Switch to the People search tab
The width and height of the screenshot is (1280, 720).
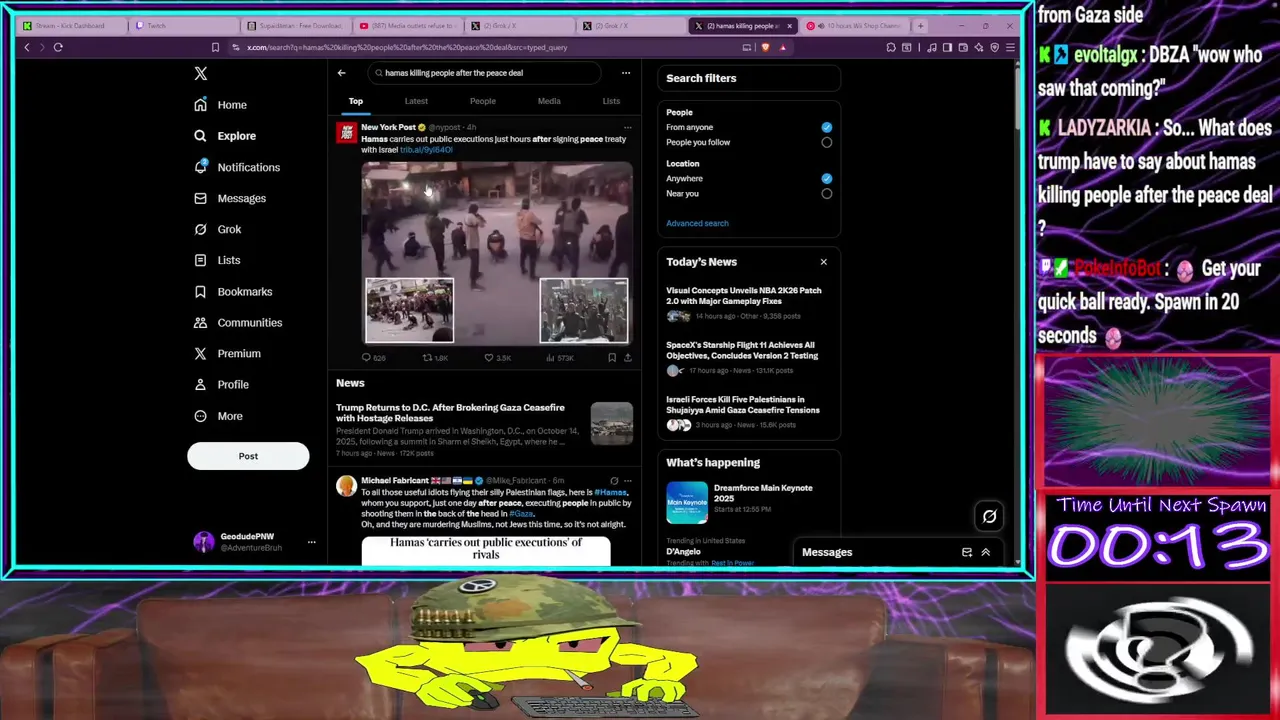click(483, 101)
